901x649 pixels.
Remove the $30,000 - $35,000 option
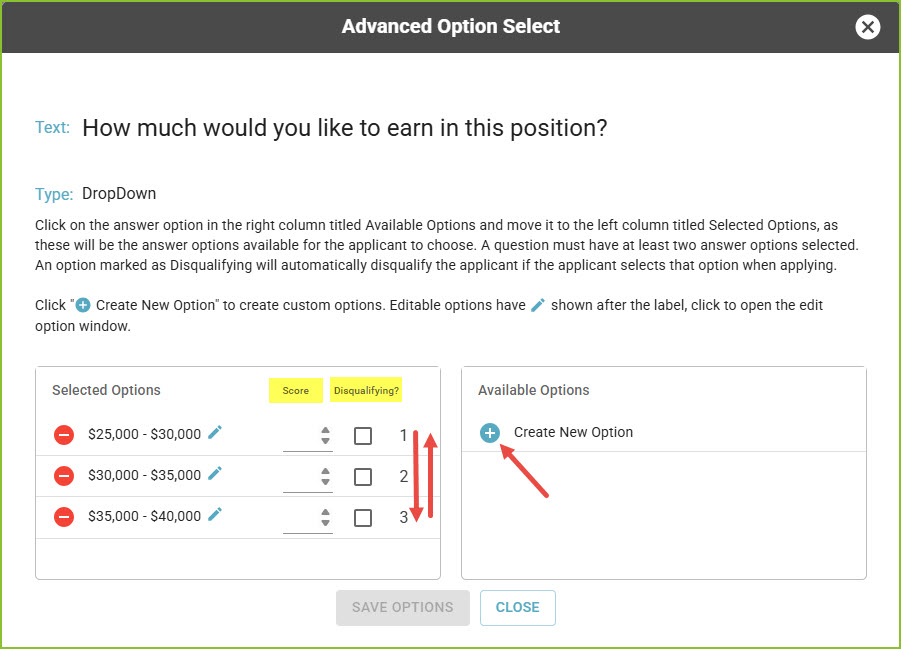(64, 476)
